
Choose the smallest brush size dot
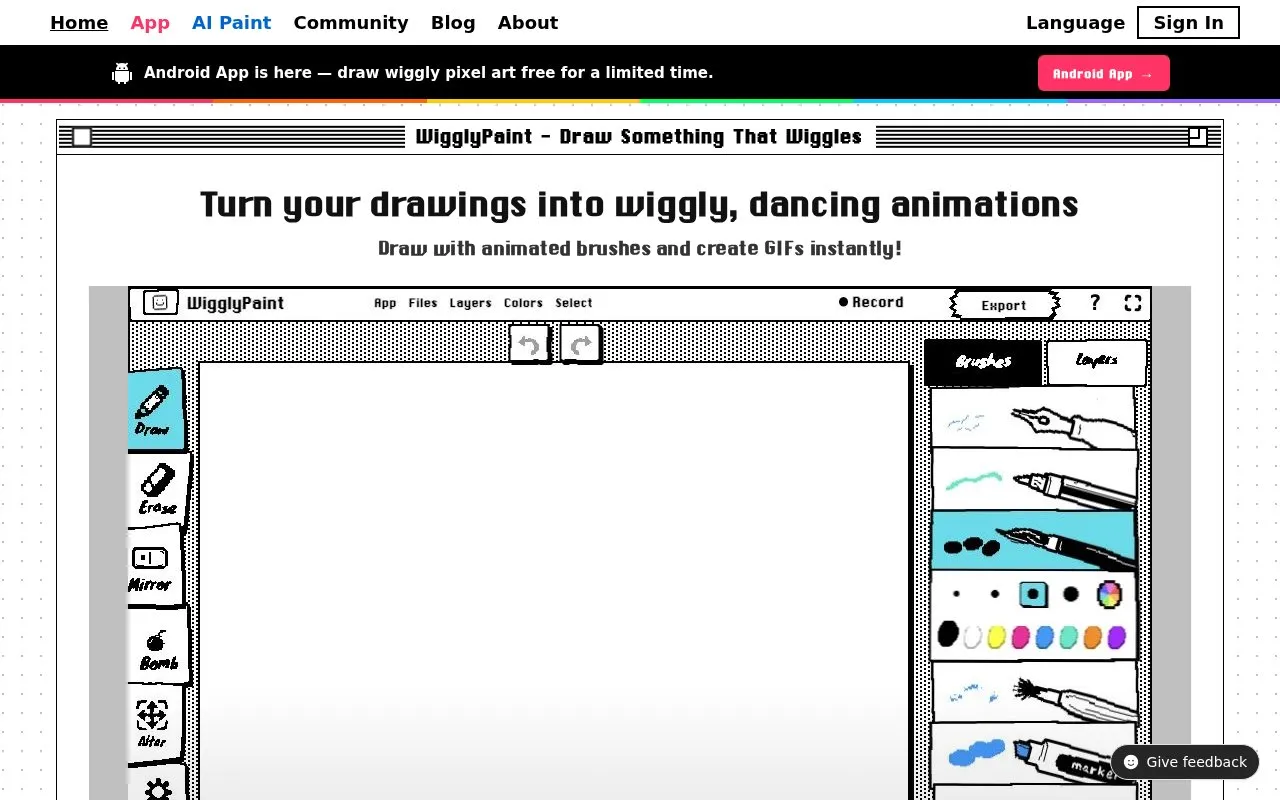tap(957, 594)
